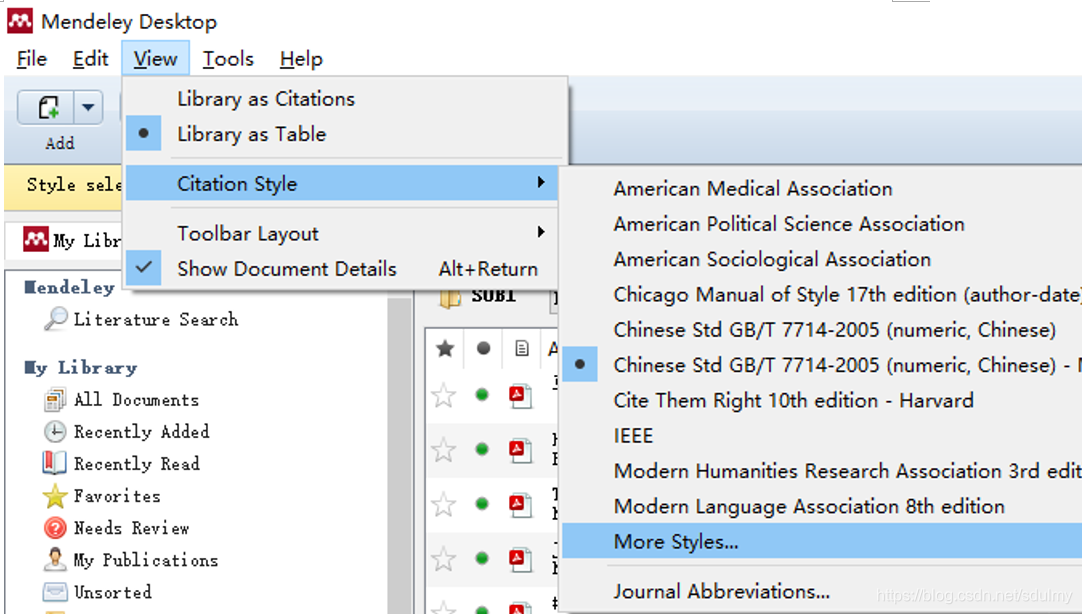The height and width of the screenshot is (614, 1082).
Task: Open PDF icon of fourth document row
Action: pyautogui.click(x=520, y=559)
